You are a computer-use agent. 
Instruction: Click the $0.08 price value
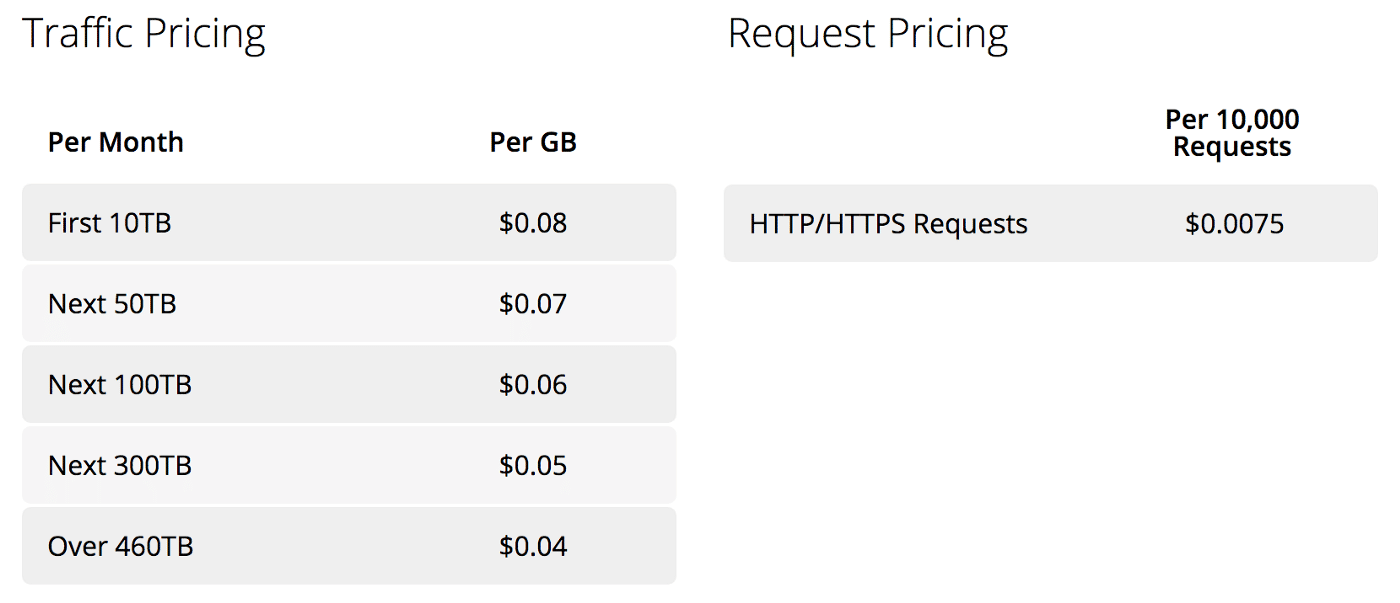pos(533,222)
